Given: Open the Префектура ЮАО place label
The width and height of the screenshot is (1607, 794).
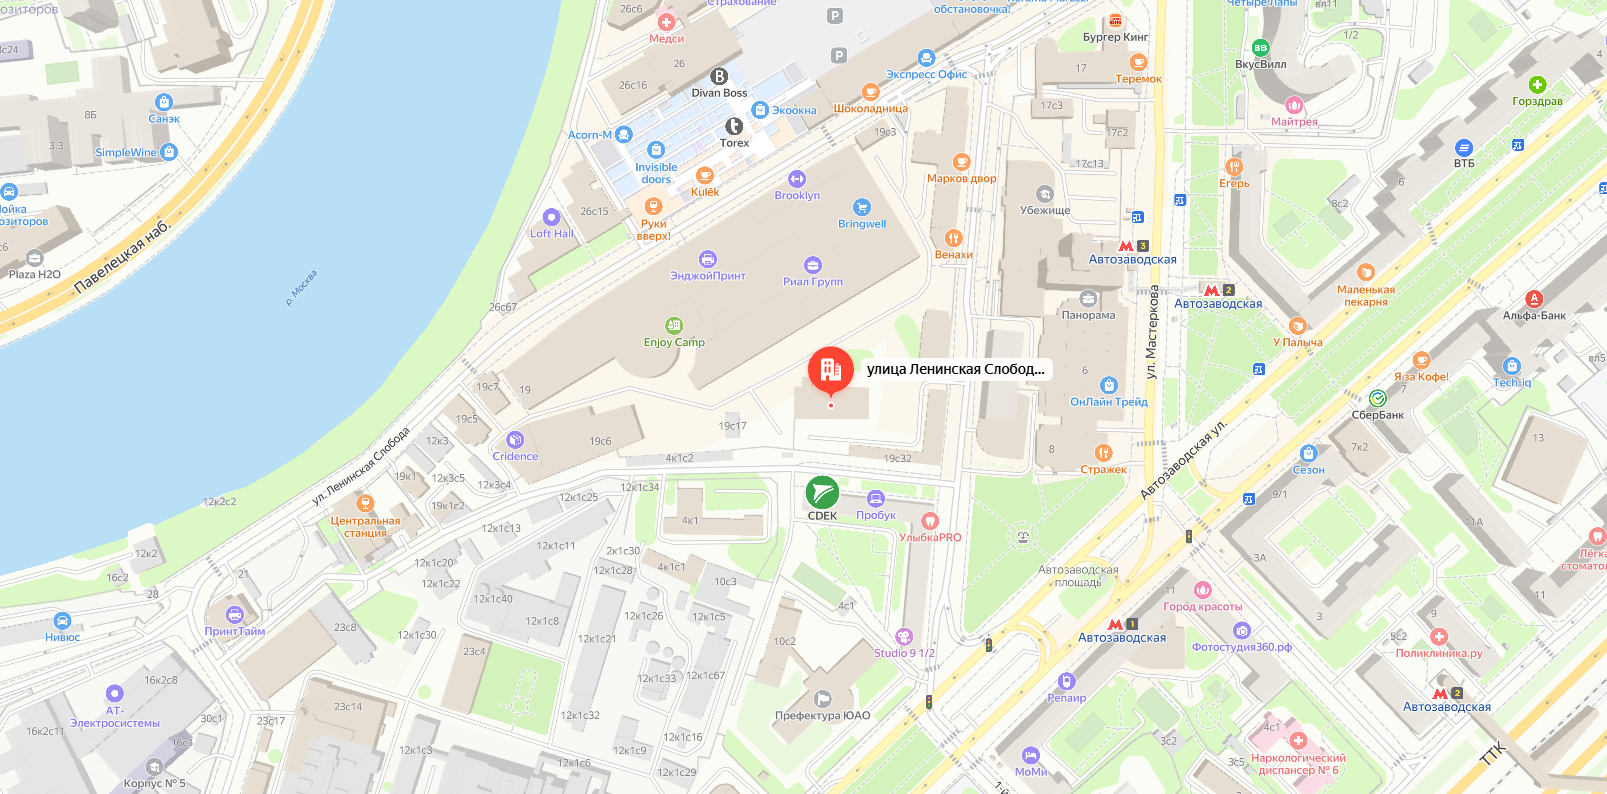Looking at the screenshot, I should (822, 715).
